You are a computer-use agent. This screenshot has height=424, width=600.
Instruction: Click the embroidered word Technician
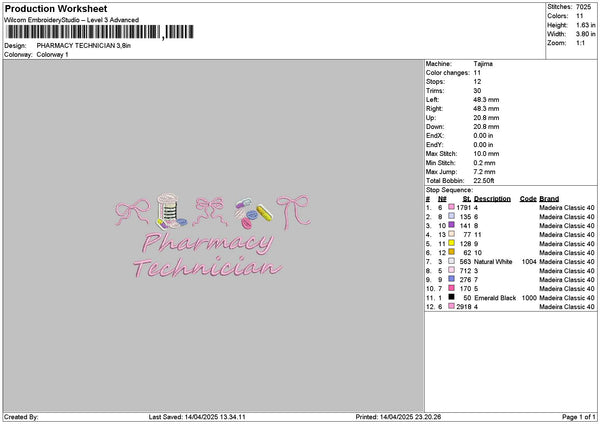click(208, 267)
